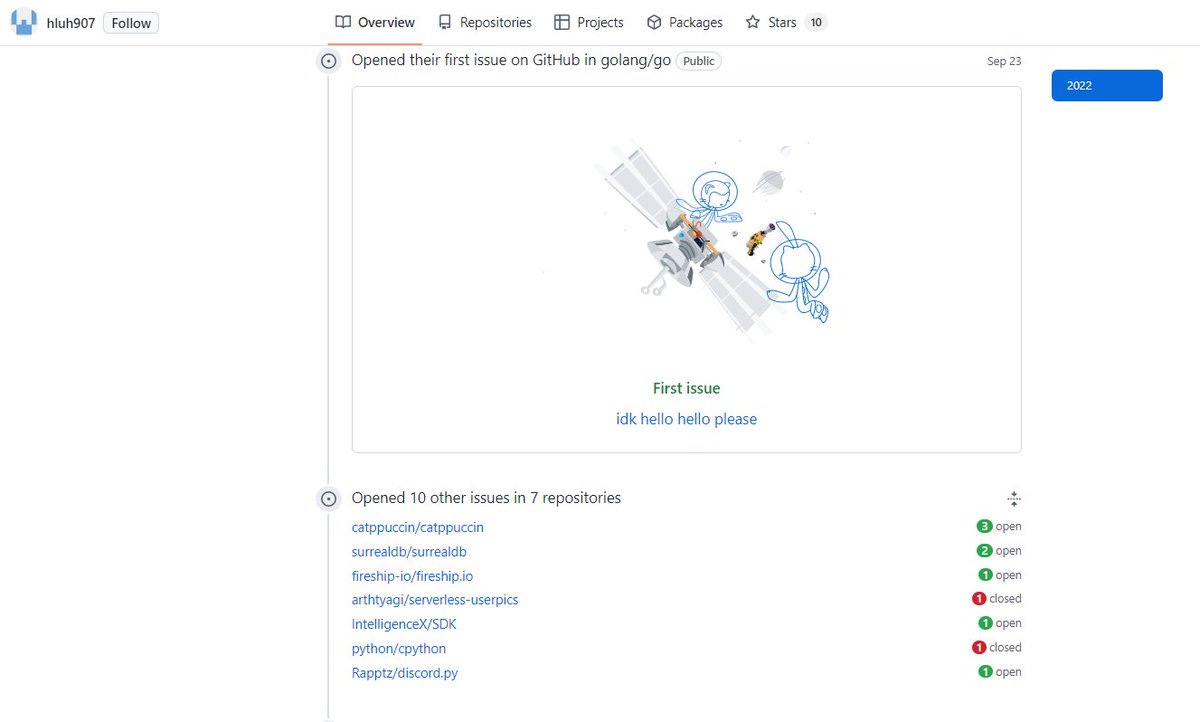Collapse the 'Opened 10 other issues' section

point(1013,499)
